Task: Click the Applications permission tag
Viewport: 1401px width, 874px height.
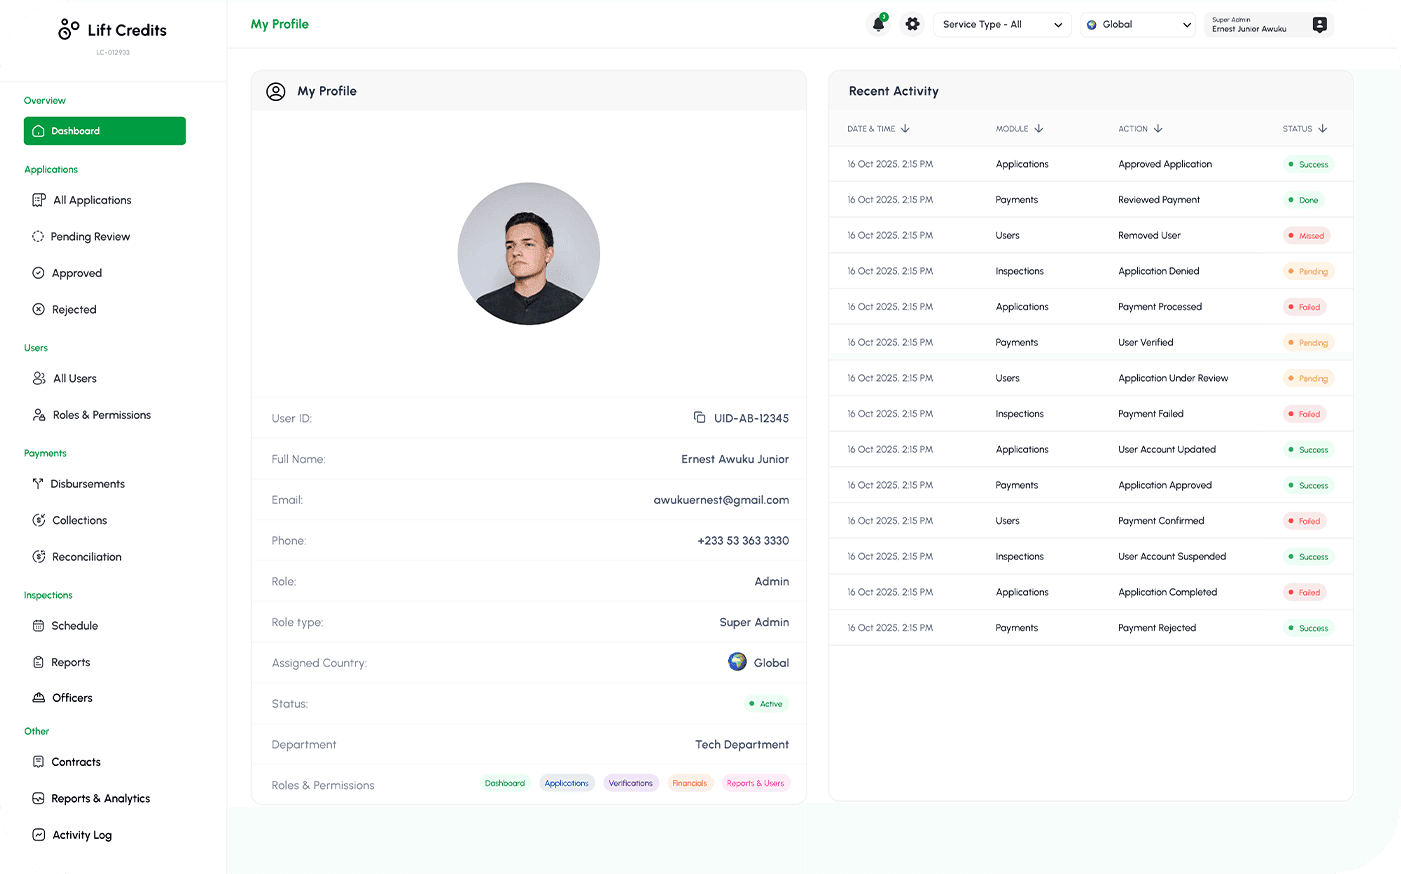Action: [x=567, y=783]
